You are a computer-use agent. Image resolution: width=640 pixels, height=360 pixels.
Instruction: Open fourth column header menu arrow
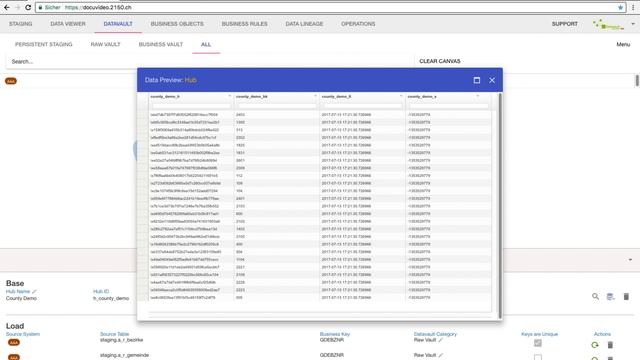point(478,96)
